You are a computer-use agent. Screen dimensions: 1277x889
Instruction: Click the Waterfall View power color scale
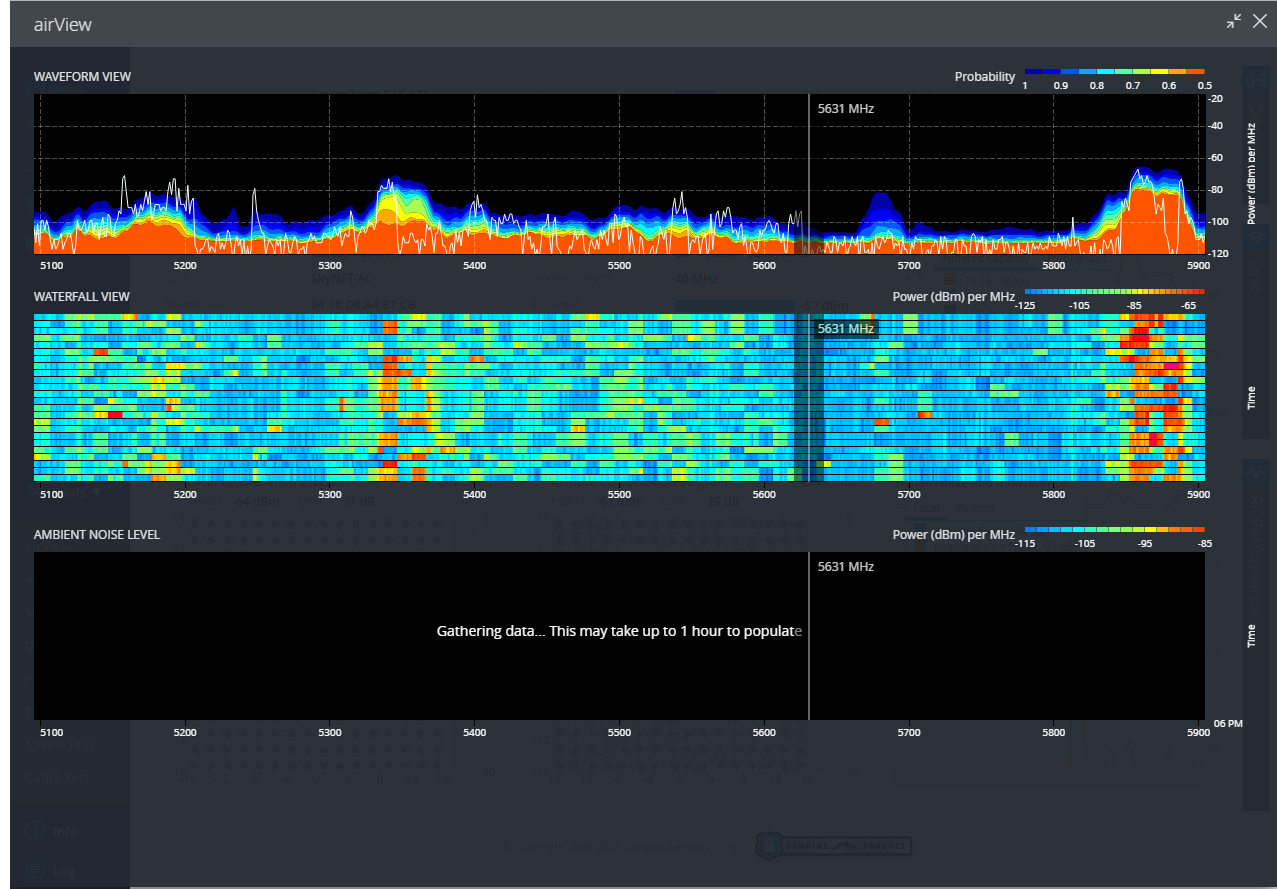(1114, 291)
